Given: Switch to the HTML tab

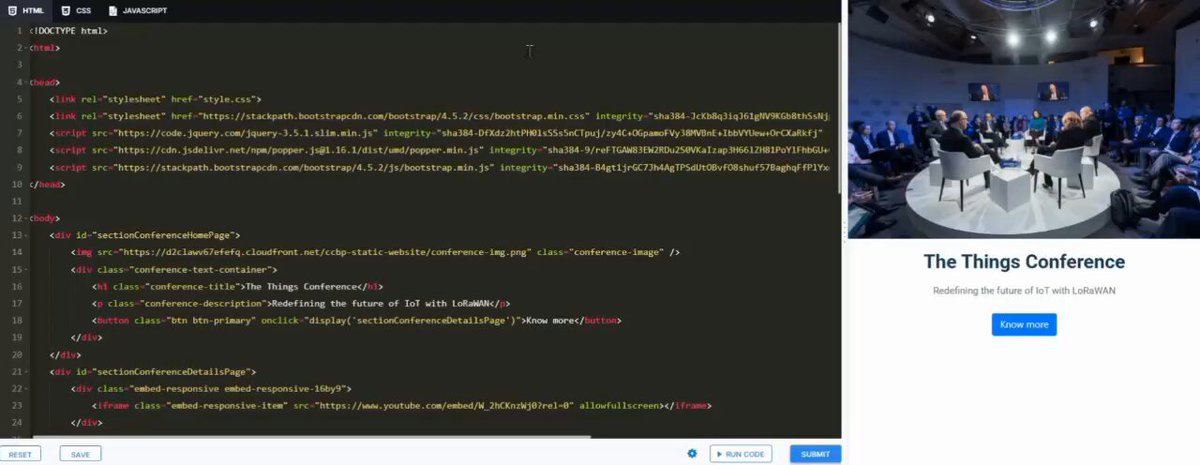Looking at the screenshot, I should [26, 10].
